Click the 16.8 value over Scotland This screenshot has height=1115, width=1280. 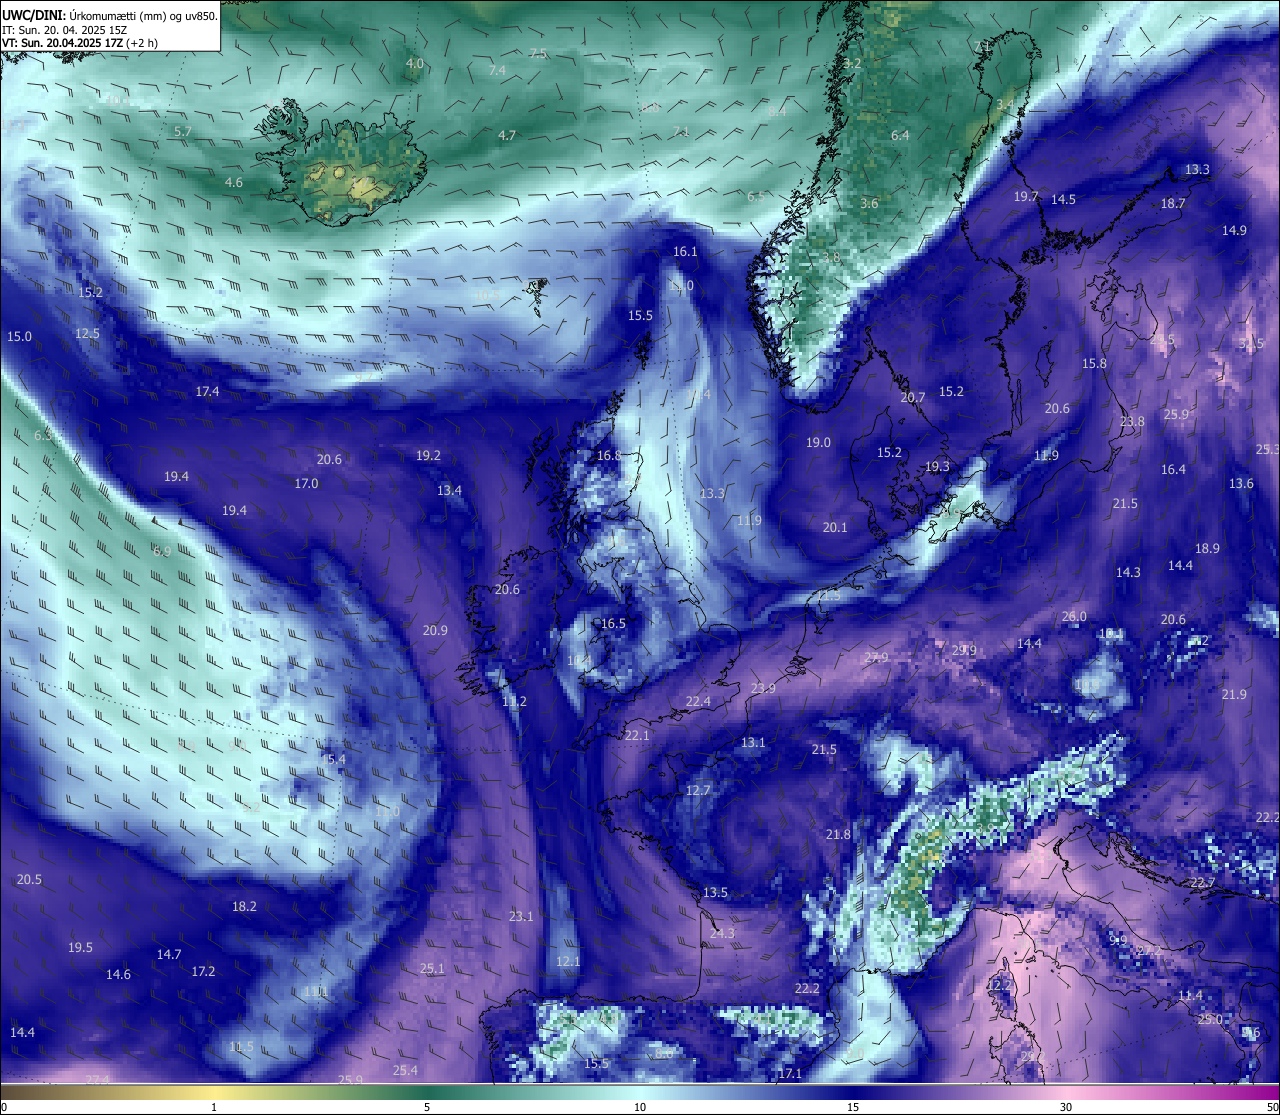[x=608, y=456]
